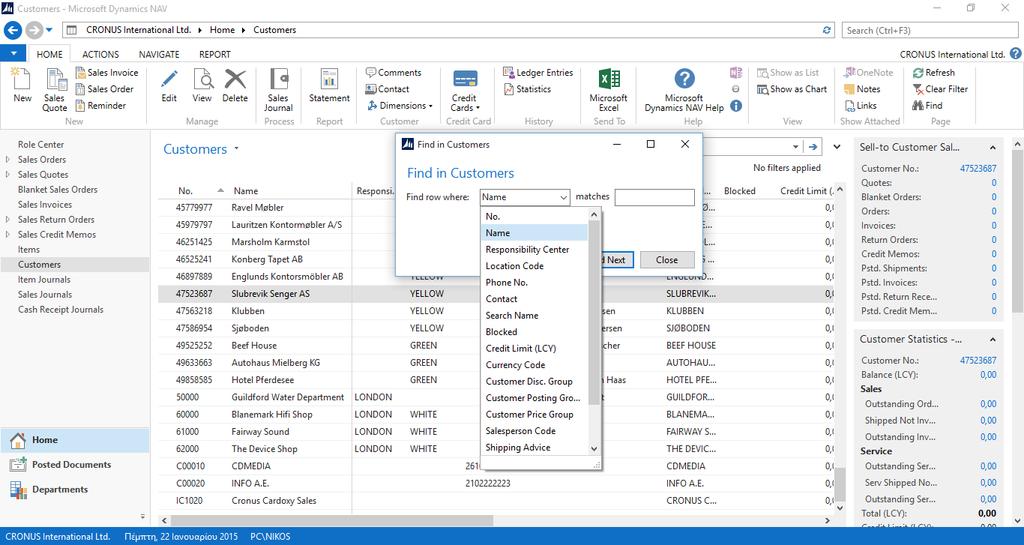Open Notes from the ribbon
This screenshot has width=1024, height=545.
(x=861, y=89)
